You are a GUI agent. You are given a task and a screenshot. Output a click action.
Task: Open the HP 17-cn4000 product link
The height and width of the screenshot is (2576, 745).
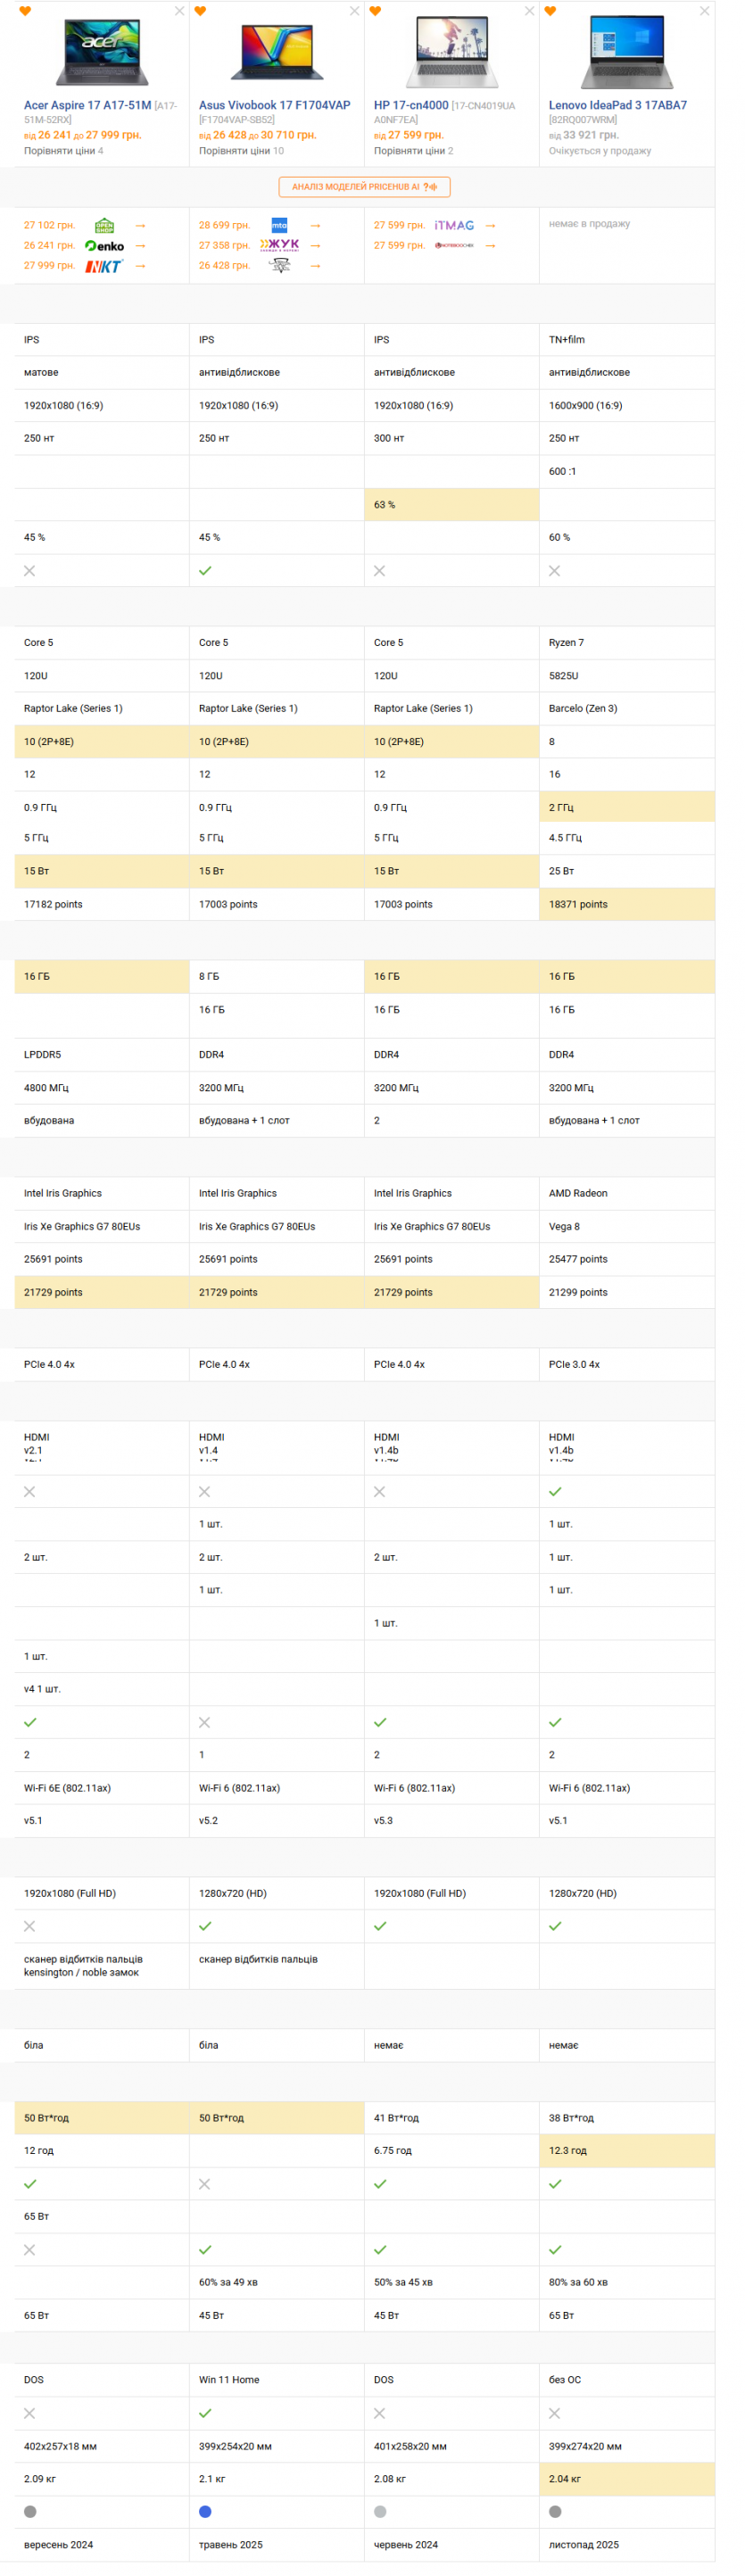(411, 105)
